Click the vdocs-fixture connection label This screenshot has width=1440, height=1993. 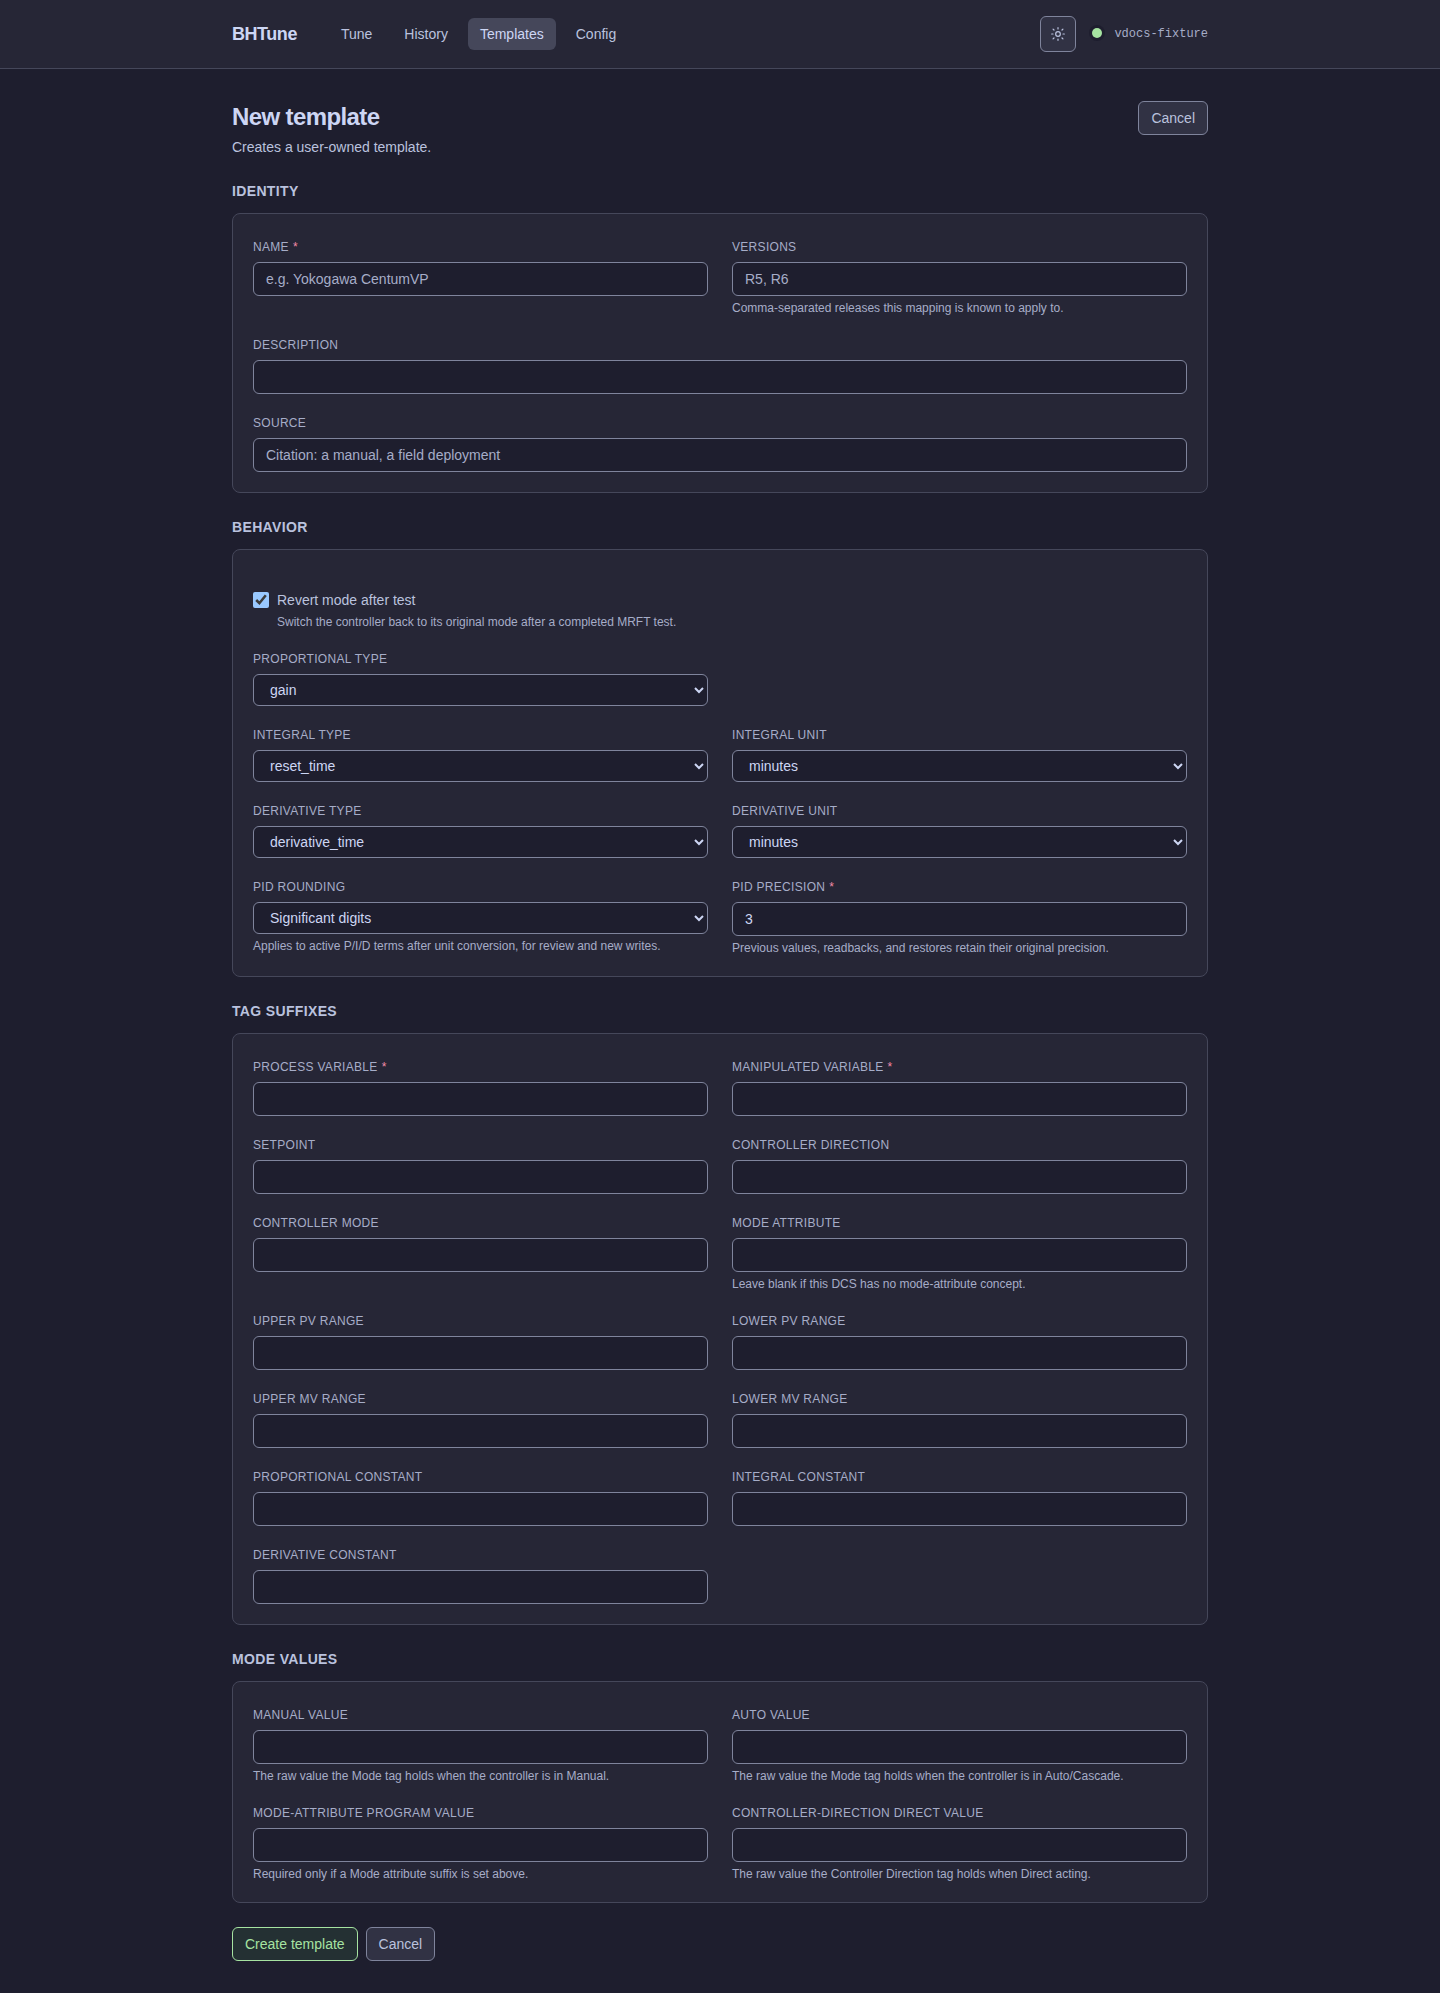(1161, 33)
